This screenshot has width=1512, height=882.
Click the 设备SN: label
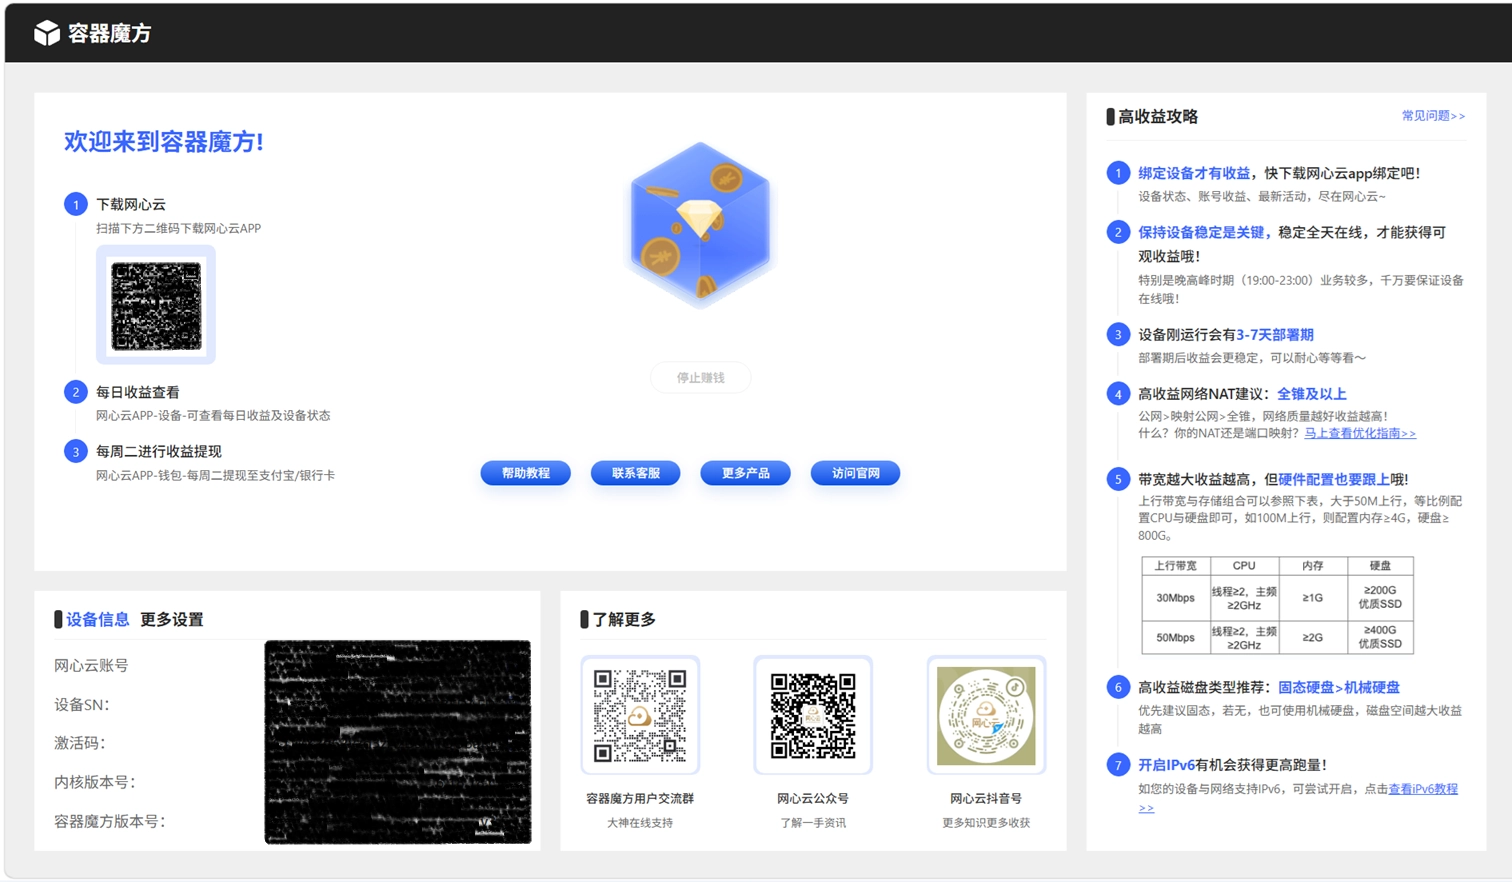point(82,704)
